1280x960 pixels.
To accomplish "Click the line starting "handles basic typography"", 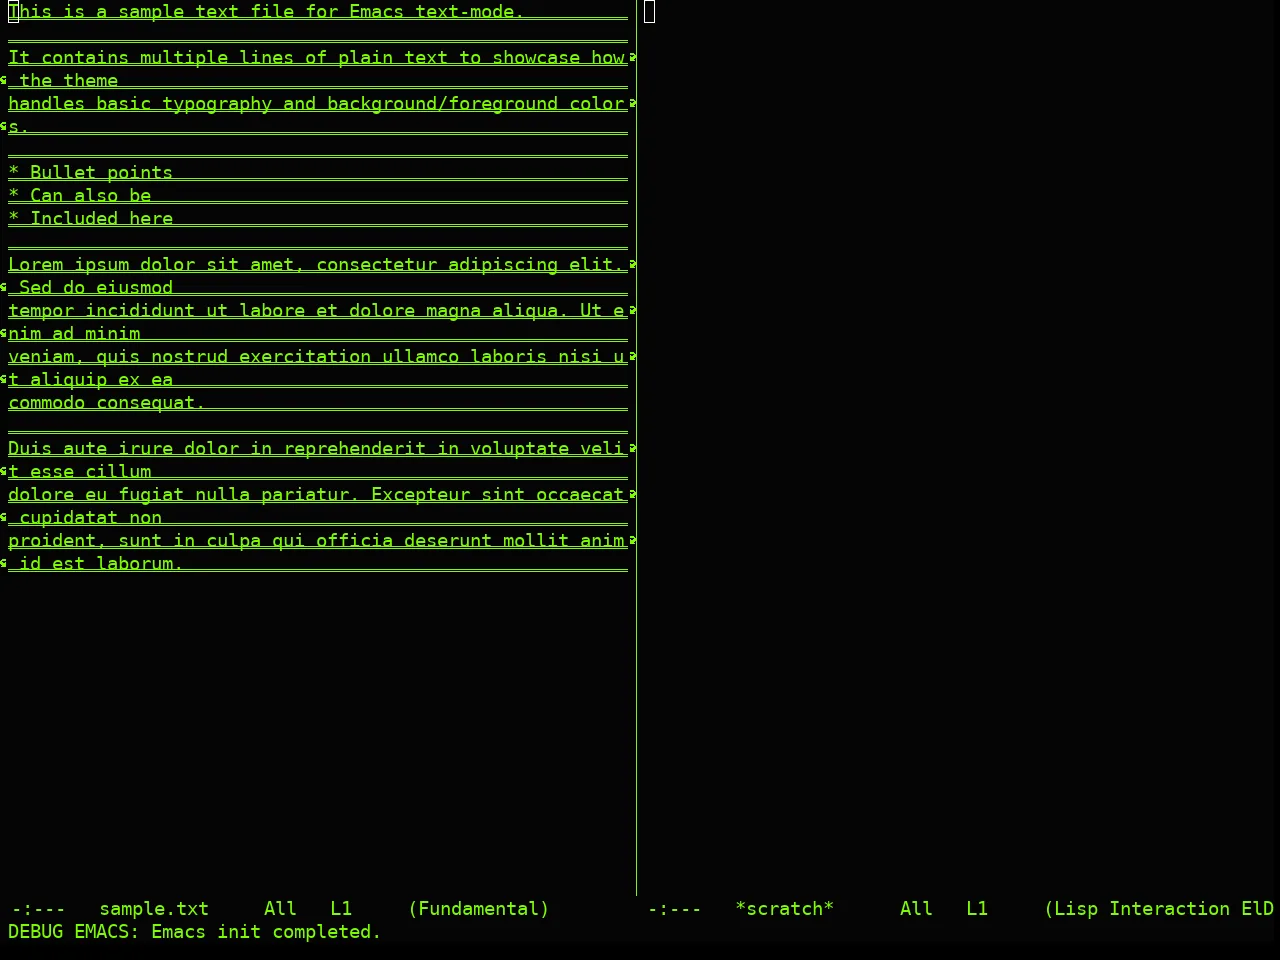I will (x=317, y=104).
